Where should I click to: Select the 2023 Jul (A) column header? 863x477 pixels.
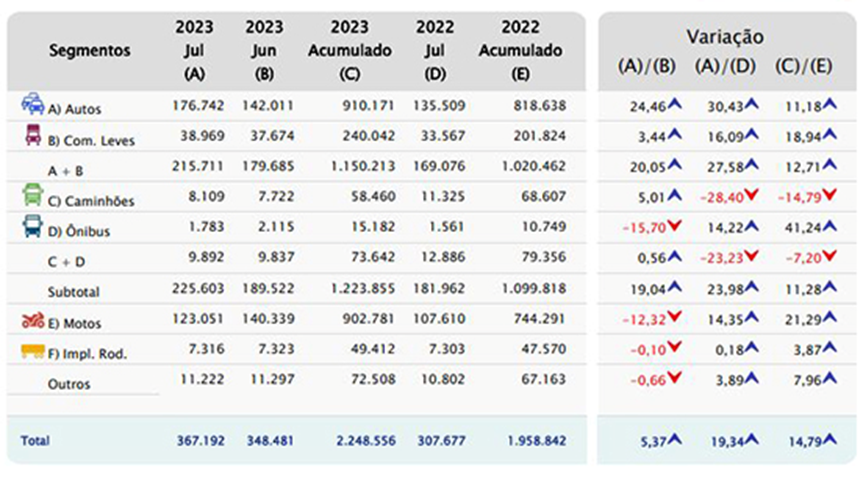tap(194, 49)
